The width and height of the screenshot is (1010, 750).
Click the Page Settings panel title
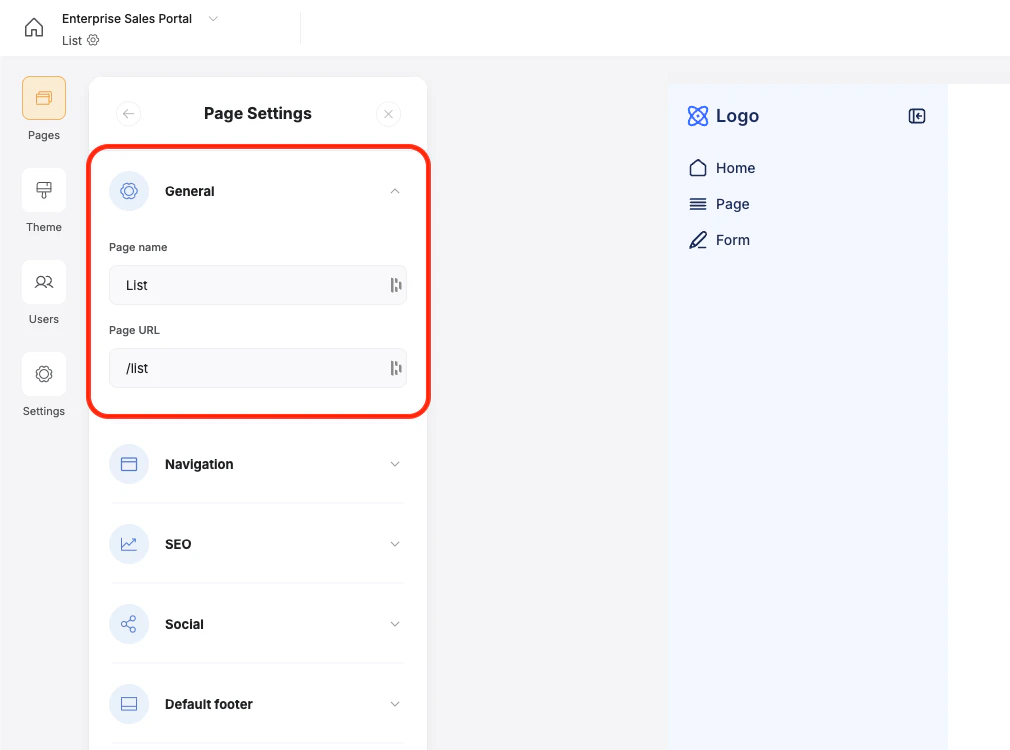[258, 113]
